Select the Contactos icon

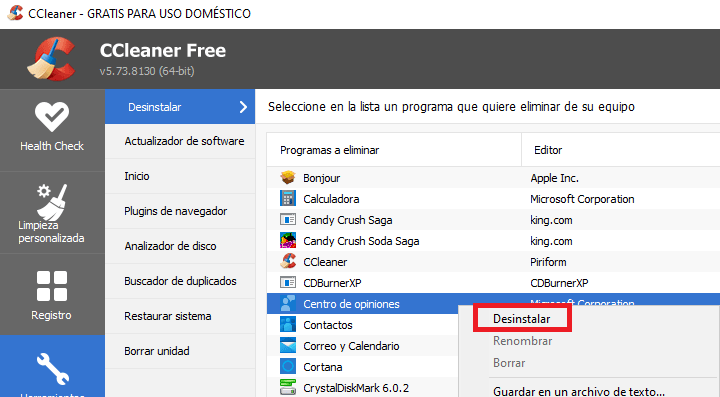(288, 324)
